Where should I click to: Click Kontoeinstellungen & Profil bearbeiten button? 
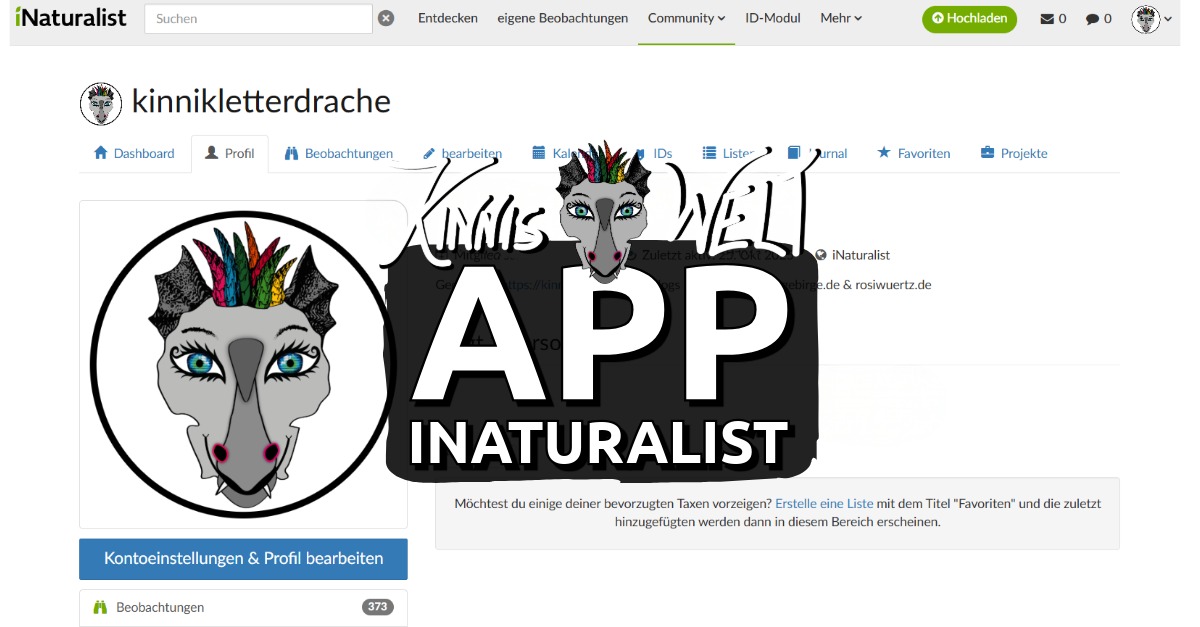point(243,559)
